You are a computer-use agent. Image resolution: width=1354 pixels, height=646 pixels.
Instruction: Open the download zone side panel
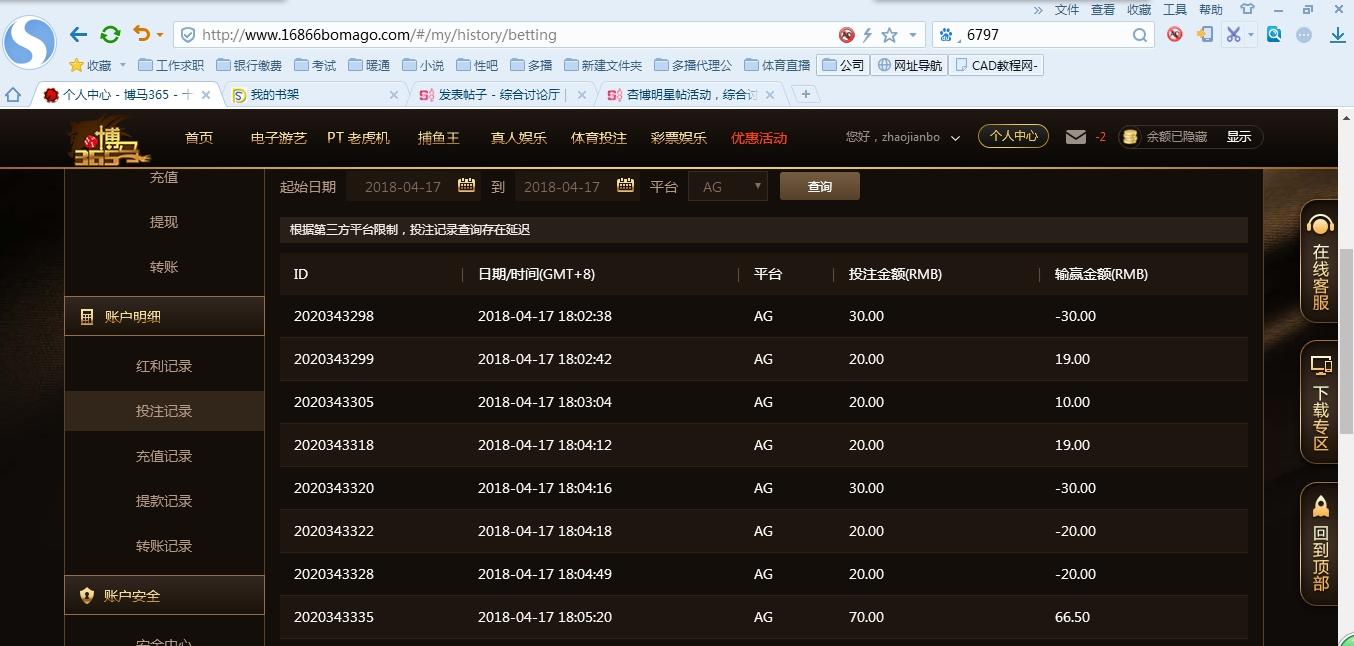(1320, 402)
